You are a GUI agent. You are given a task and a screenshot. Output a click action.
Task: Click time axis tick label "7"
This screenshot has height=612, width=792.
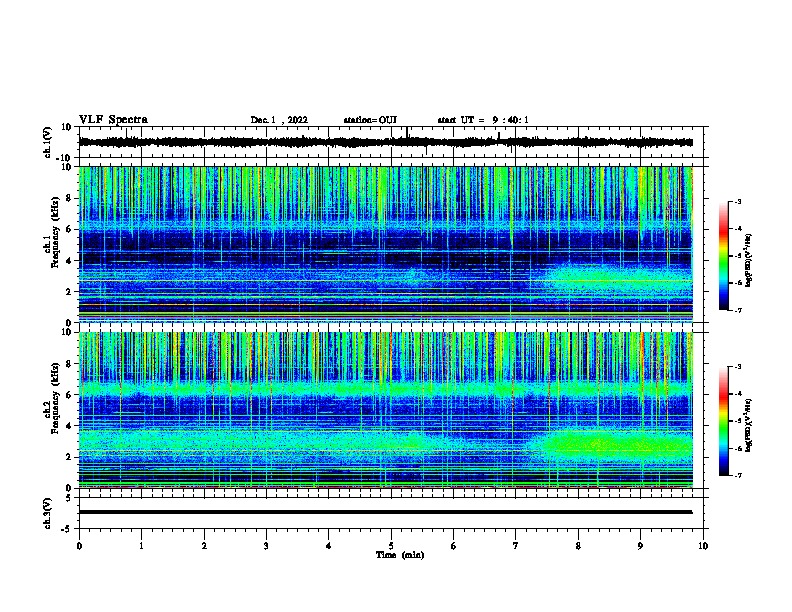tap(516, 546)
